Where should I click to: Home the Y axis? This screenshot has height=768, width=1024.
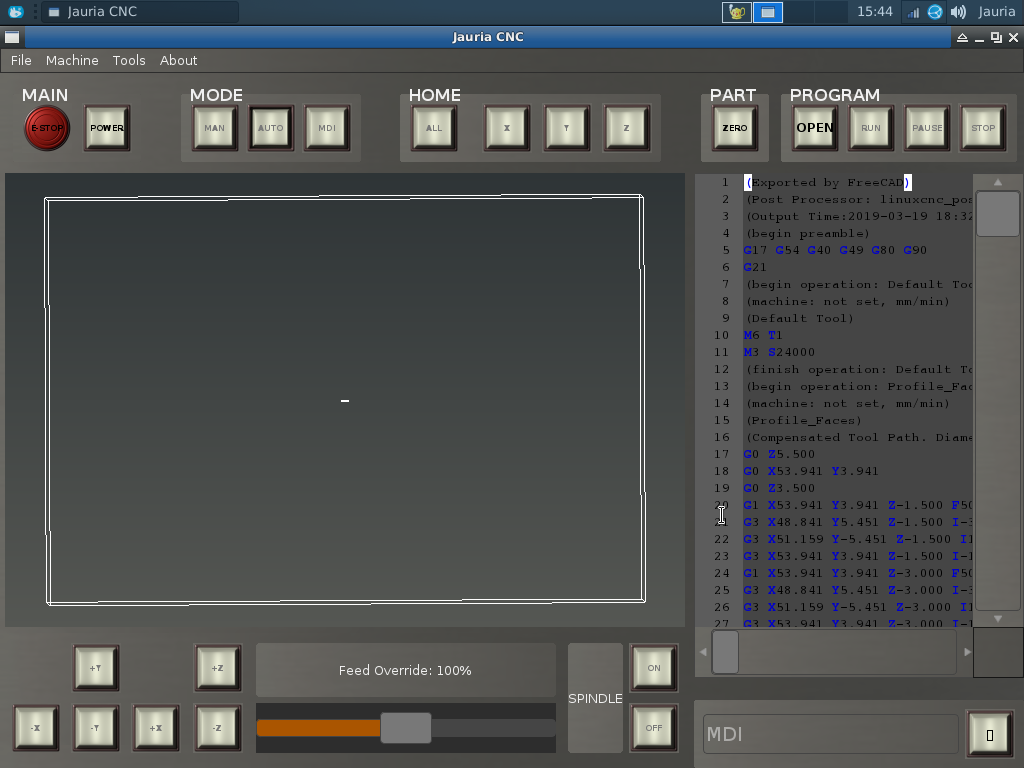[567, 128]
